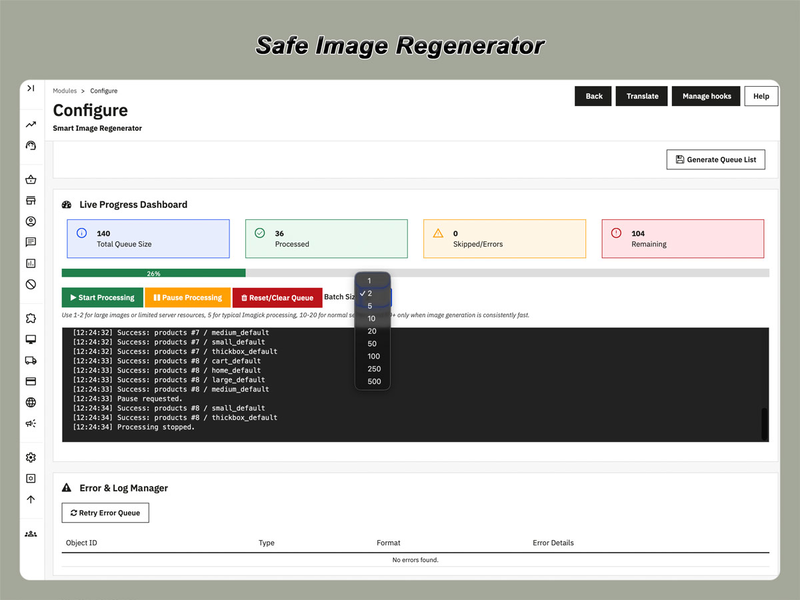
Task: Expand the collapsed sidebar menu arrow
Action: click(31, 88)
